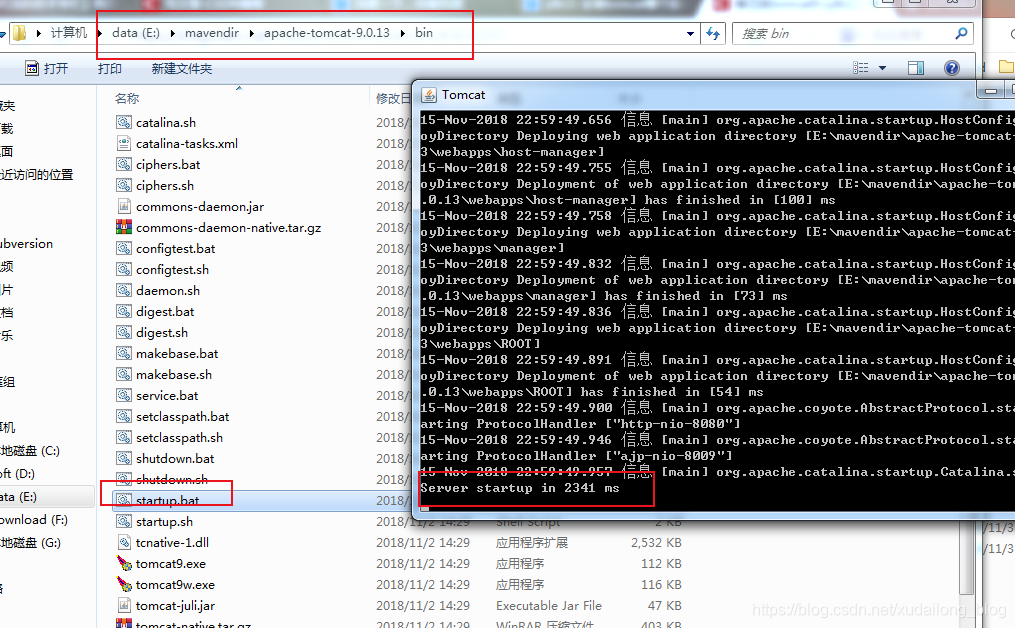Select tomcat-juli.jar file icon
This screenshot has height=628, width=1015.
tap(124, 605)
